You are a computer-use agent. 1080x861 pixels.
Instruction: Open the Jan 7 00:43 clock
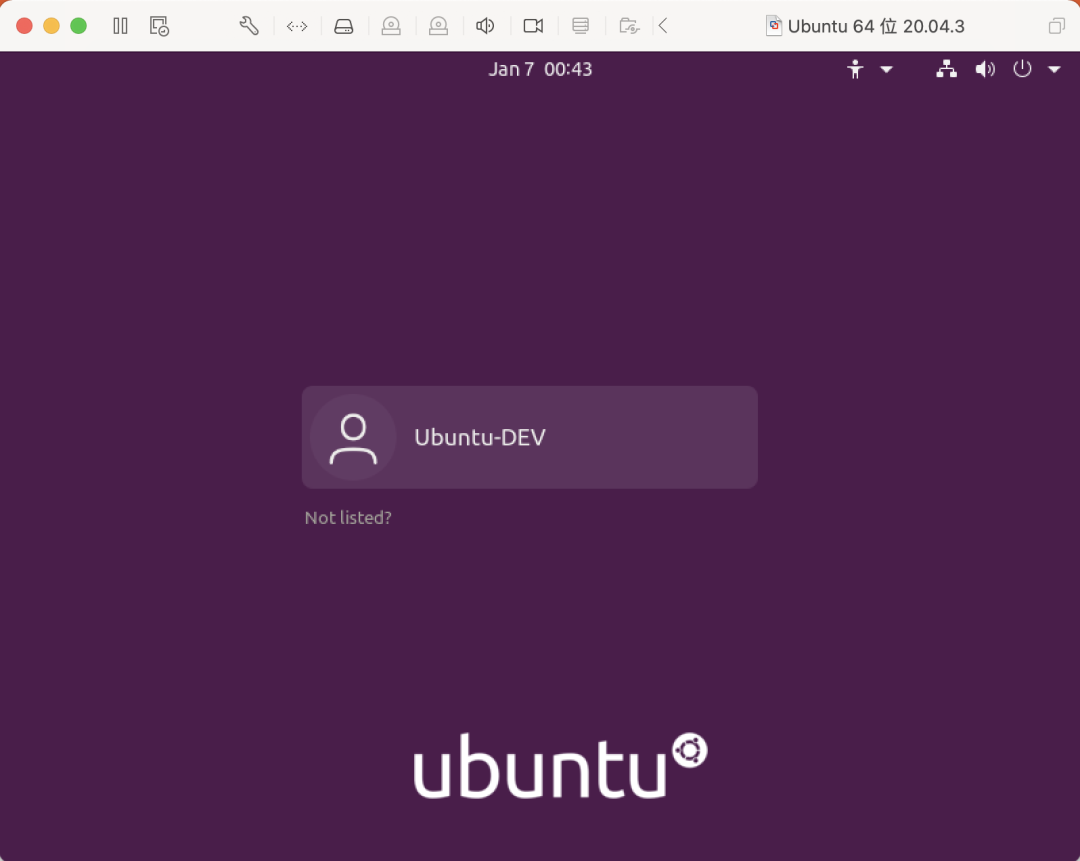(x=540, y=69)
